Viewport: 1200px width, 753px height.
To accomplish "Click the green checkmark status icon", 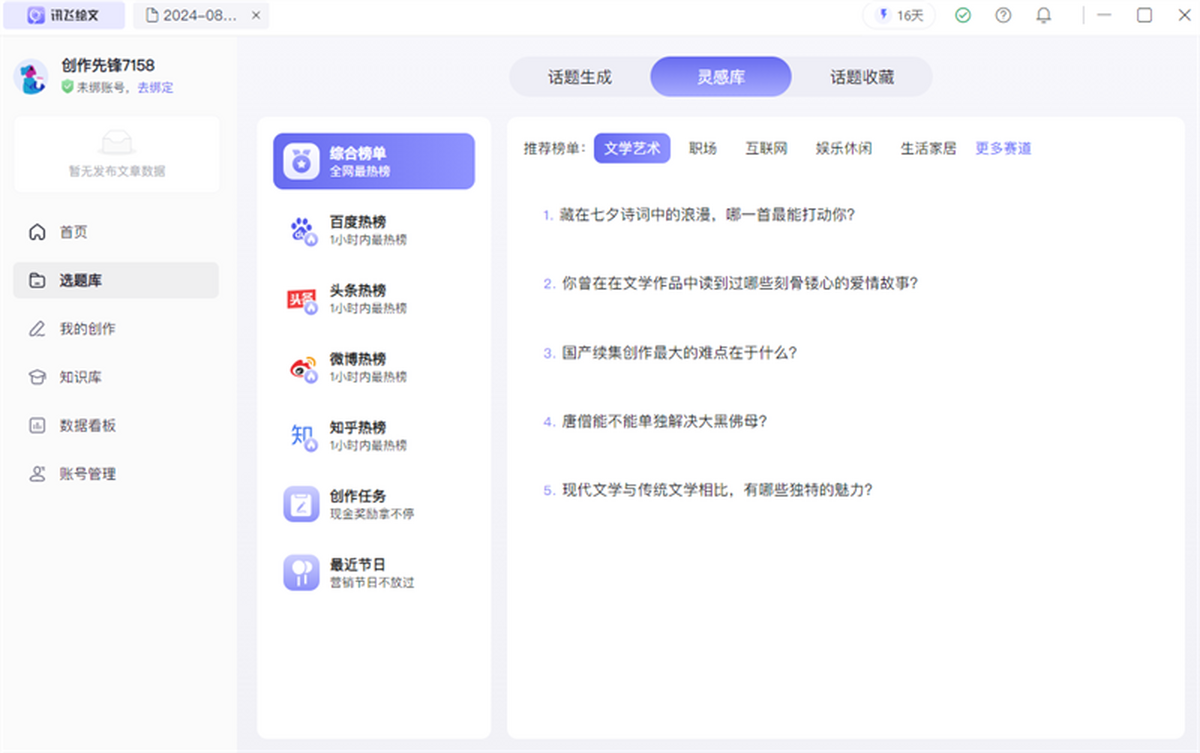I will point(963,16).
